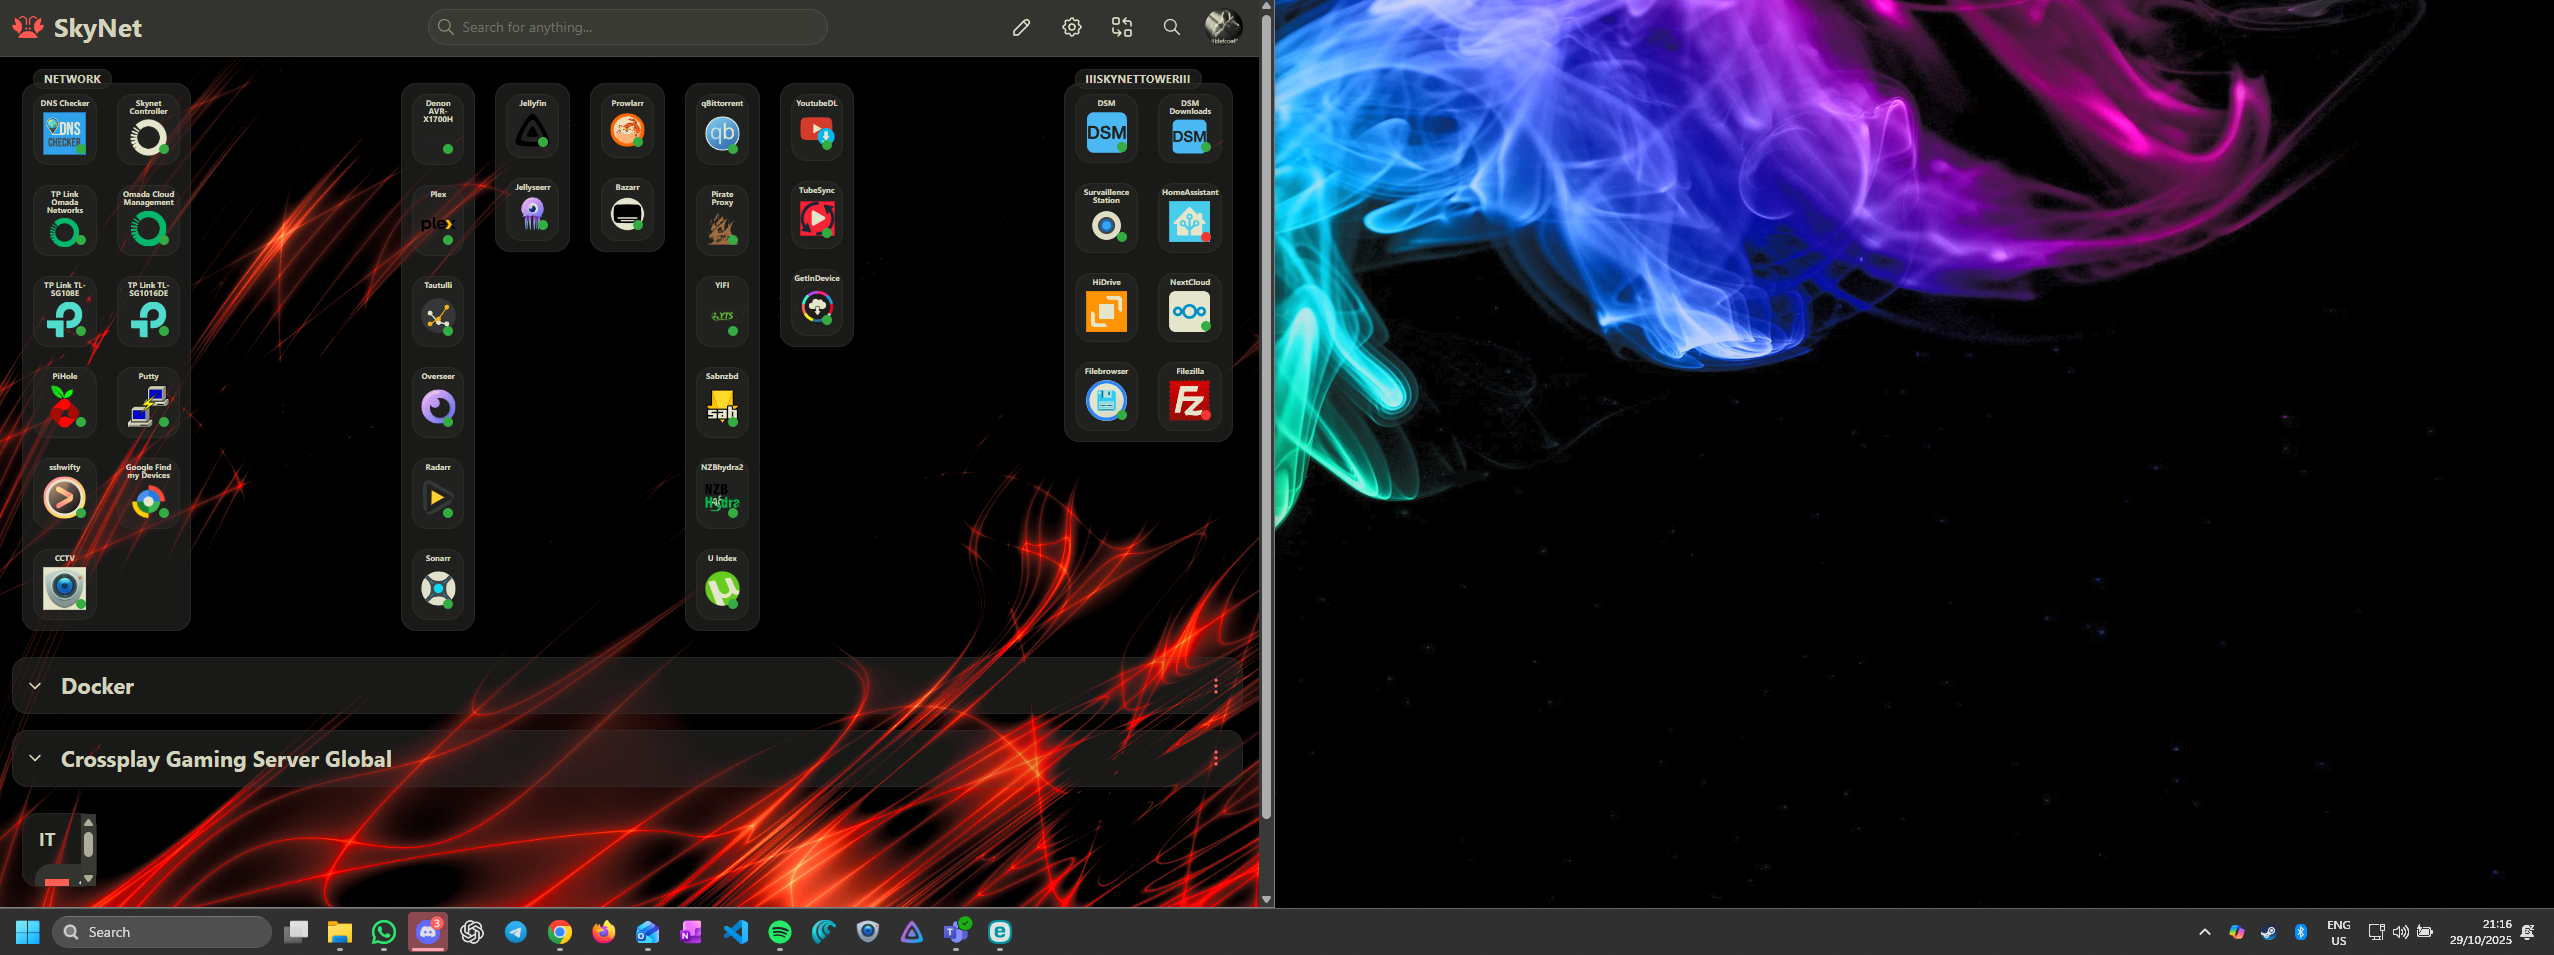The image size is (2554, 955).
Task: Open the HomeAssistant tile
Action: pos(1190,218)
